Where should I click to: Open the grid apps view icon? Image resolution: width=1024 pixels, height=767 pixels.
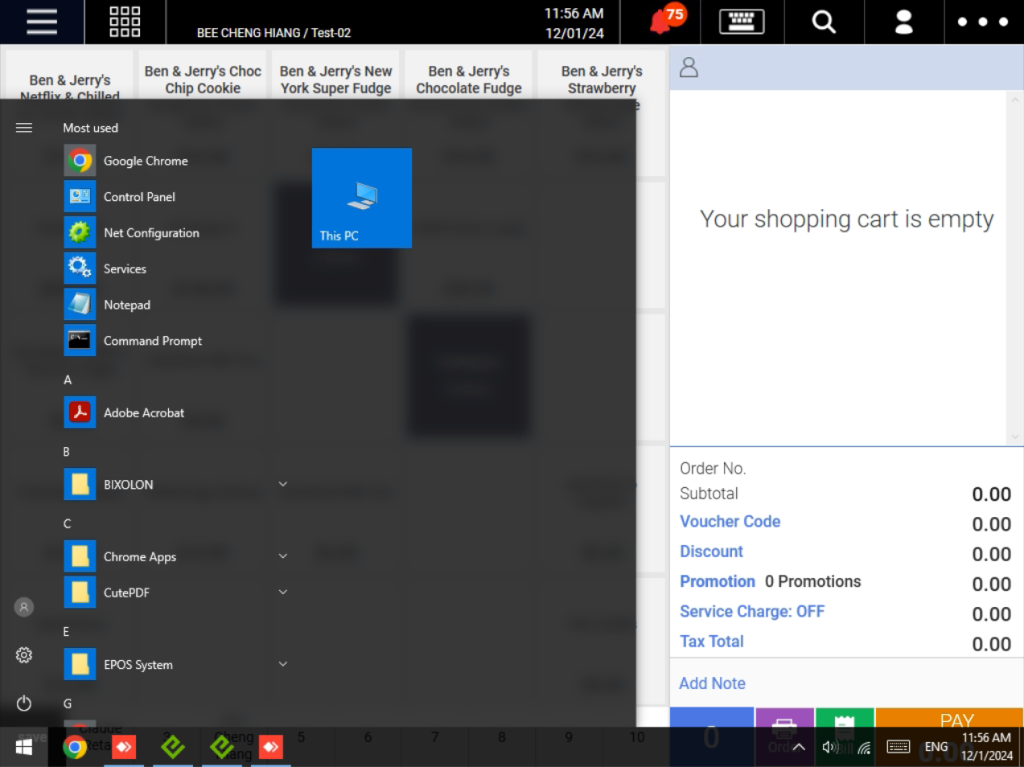coord(125,21)
